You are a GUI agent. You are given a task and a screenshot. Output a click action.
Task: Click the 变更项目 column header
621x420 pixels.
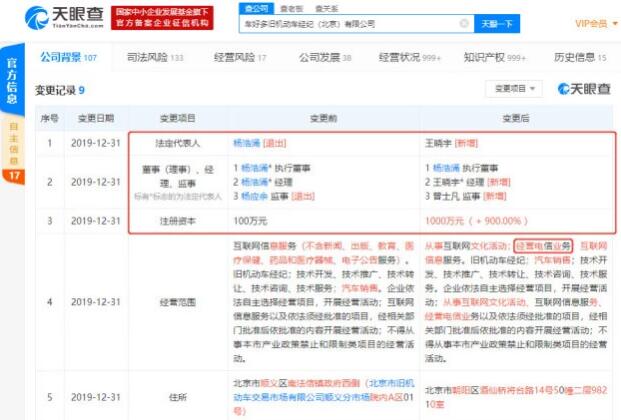[x=178, y=118]
